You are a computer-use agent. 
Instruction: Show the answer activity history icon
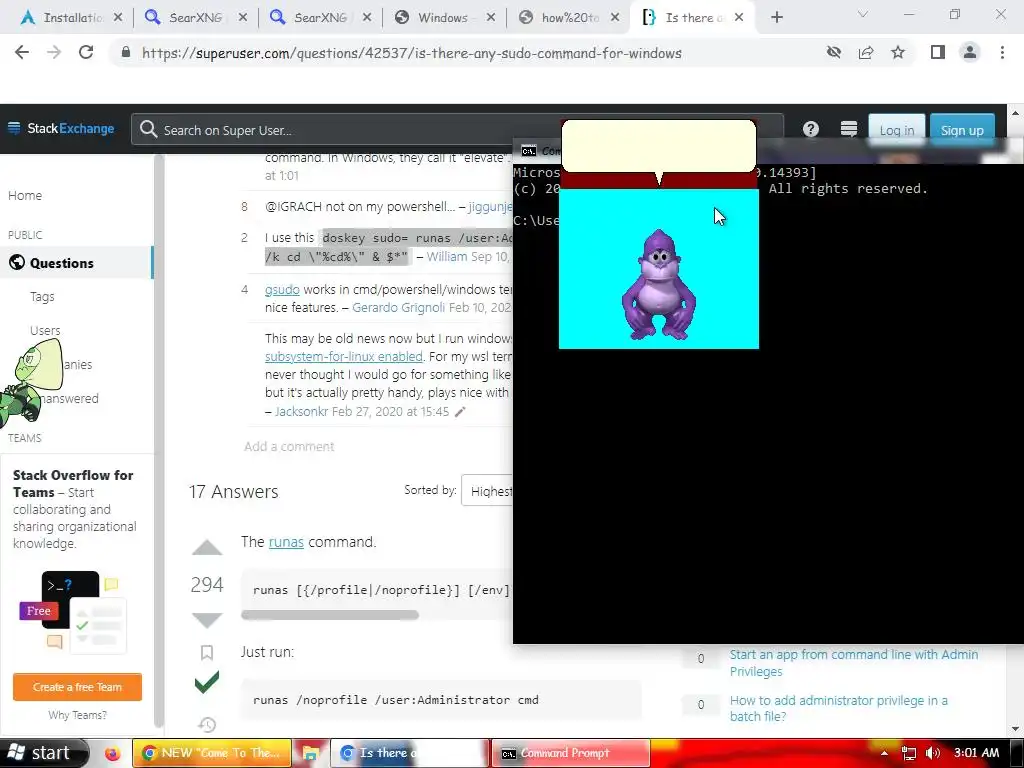tap(207, 724)
